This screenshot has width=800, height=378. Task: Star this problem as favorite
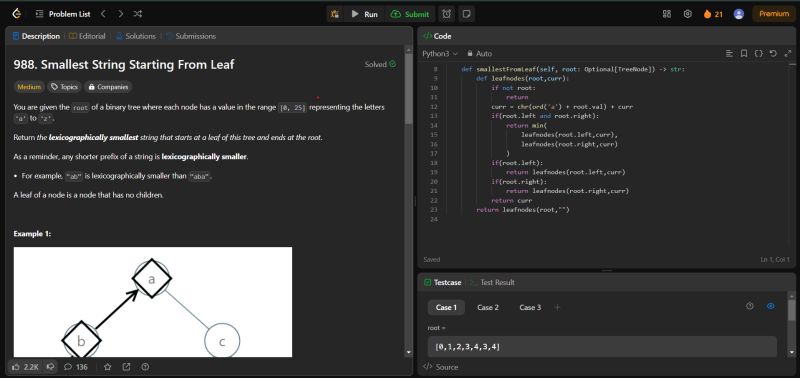point(108,366)
